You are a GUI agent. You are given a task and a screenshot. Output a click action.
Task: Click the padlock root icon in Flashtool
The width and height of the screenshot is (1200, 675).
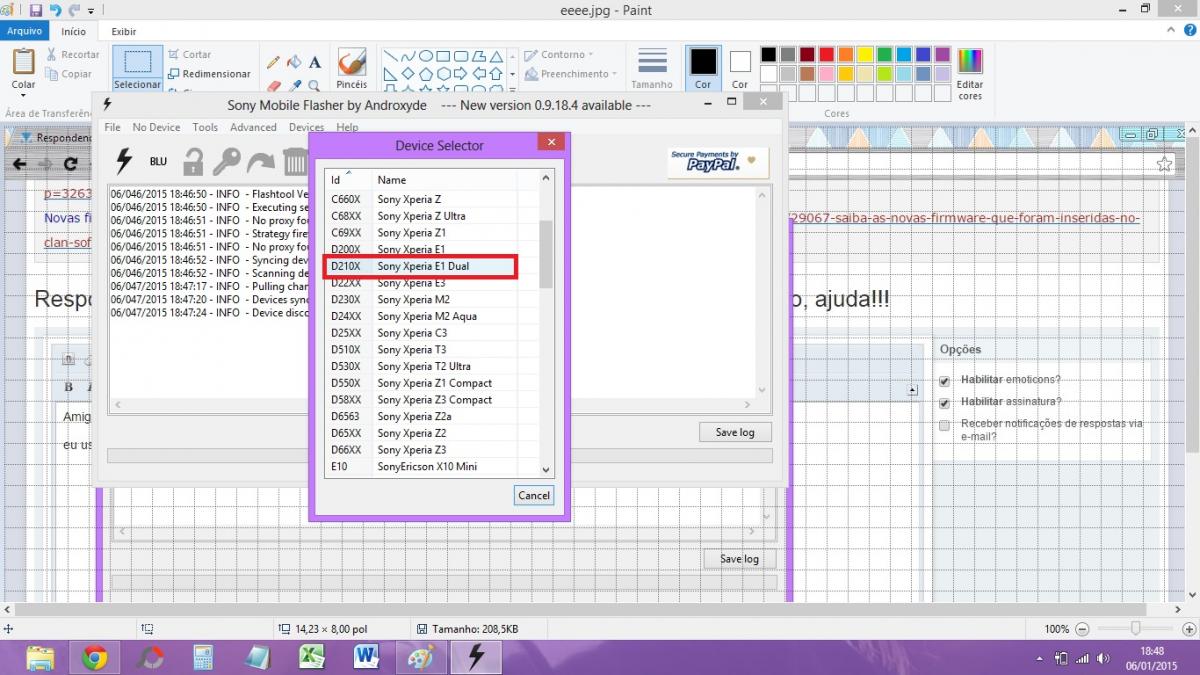(193, 161)
